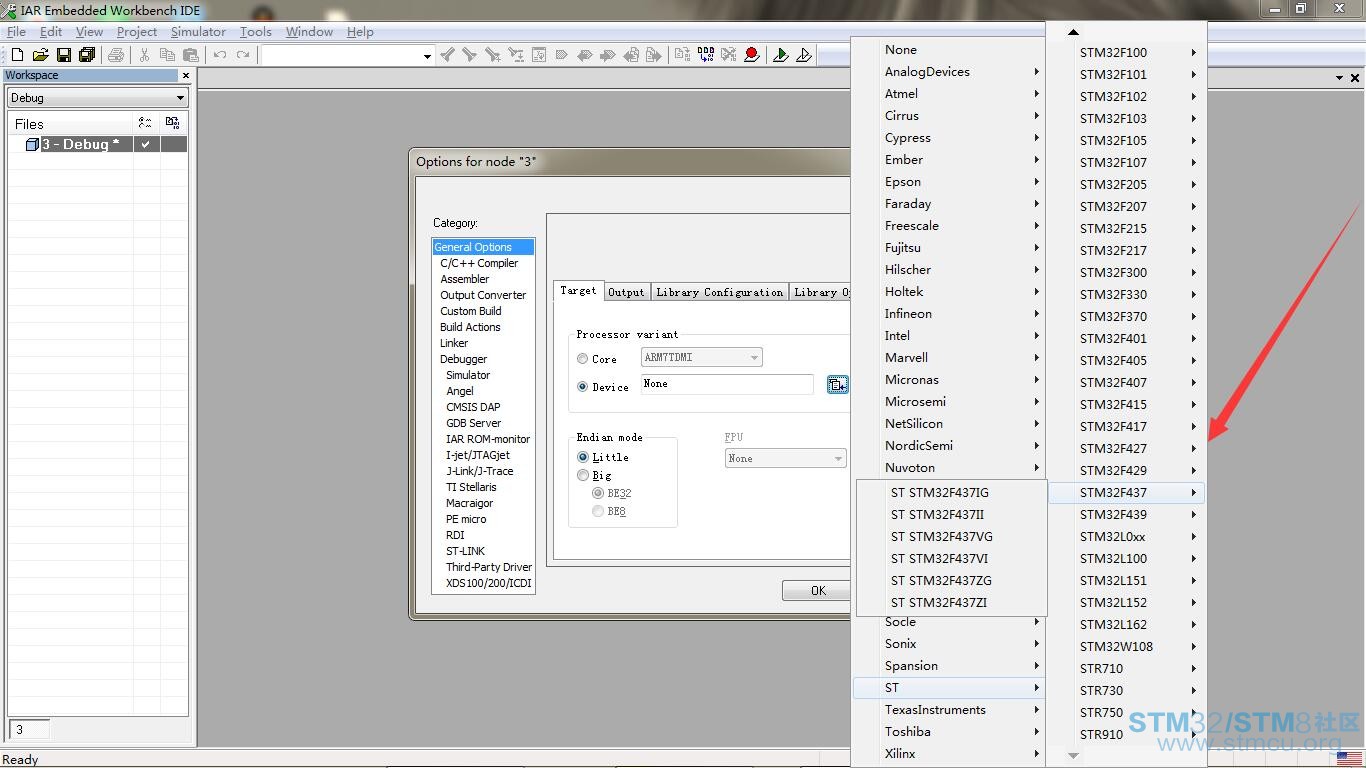1366x768 pixels.
Task: Select the J-Link/J-Trace category
Action: (479, 471)
